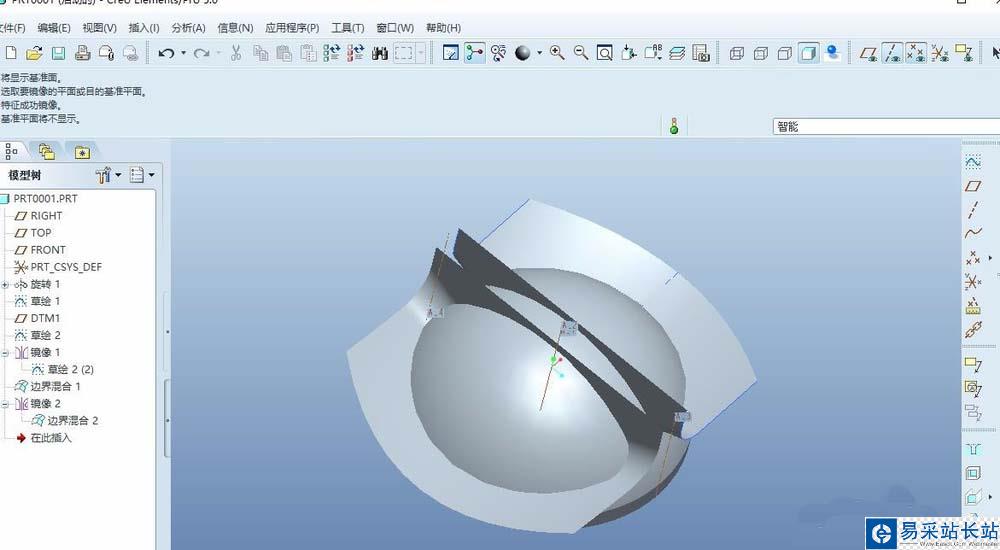Viewport: 1000px width, 550px height.
Task: Print with the printer icon
Action: click(82, 53)
